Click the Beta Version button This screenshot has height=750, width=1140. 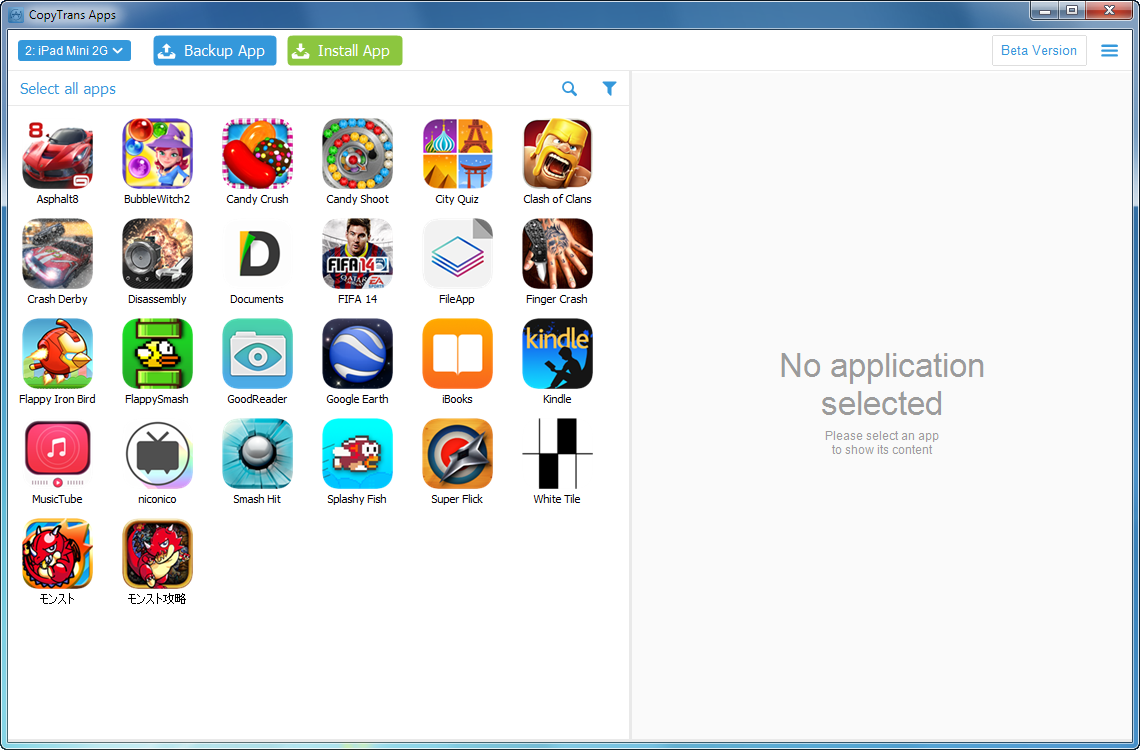[1039, 51]
